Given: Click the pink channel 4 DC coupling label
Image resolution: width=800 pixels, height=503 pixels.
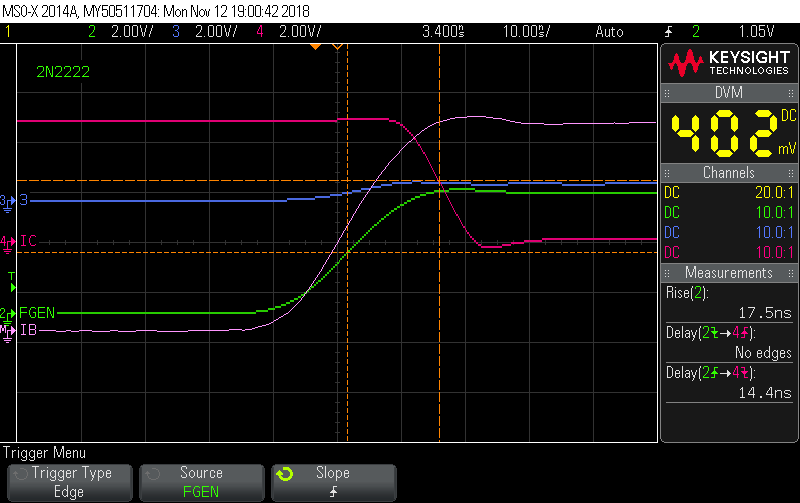Looking at the screenshot, I should [x=672, y=253].
